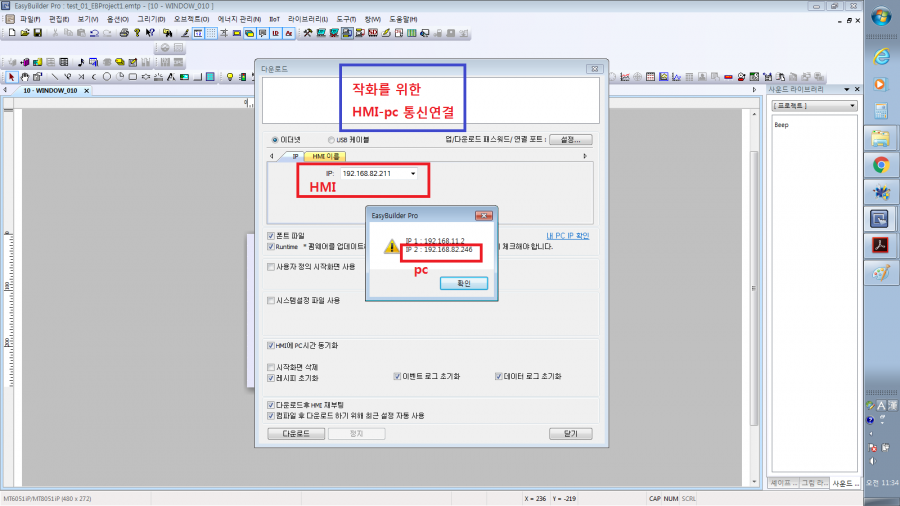The height and width of the screenshot is (506, 900).
Task: Click the 설정... port settings button
Action: coord(571,139)
